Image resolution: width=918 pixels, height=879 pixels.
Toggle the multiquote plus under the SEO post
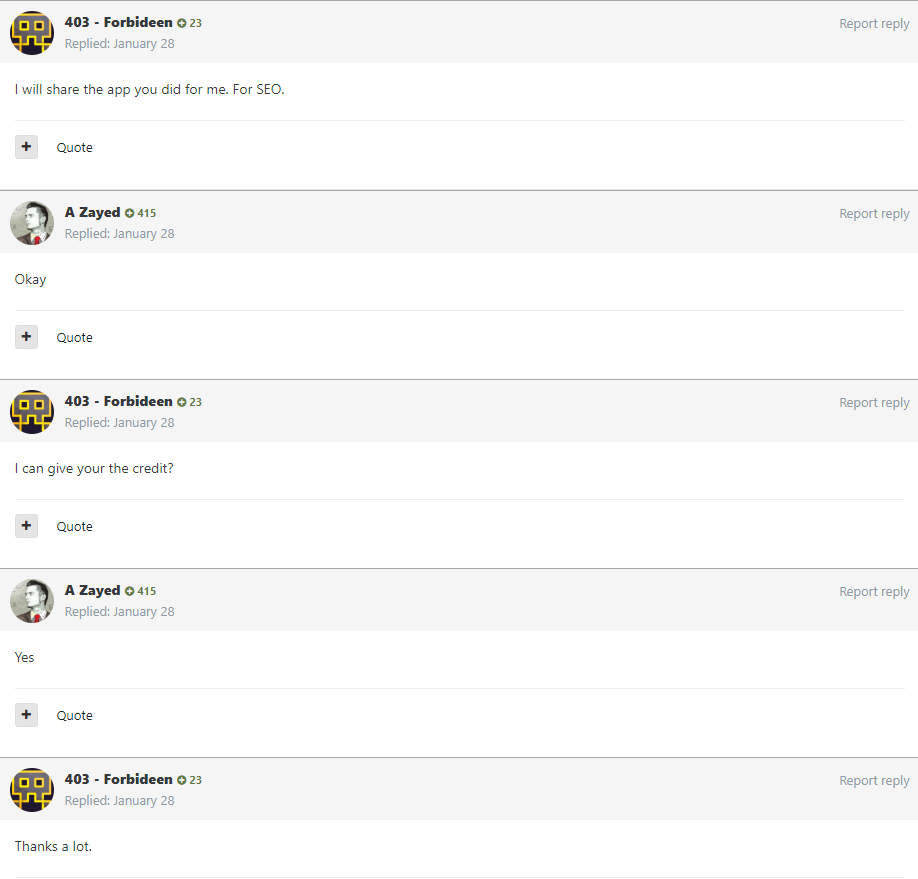pyautogui.click(x=26, y=146)
